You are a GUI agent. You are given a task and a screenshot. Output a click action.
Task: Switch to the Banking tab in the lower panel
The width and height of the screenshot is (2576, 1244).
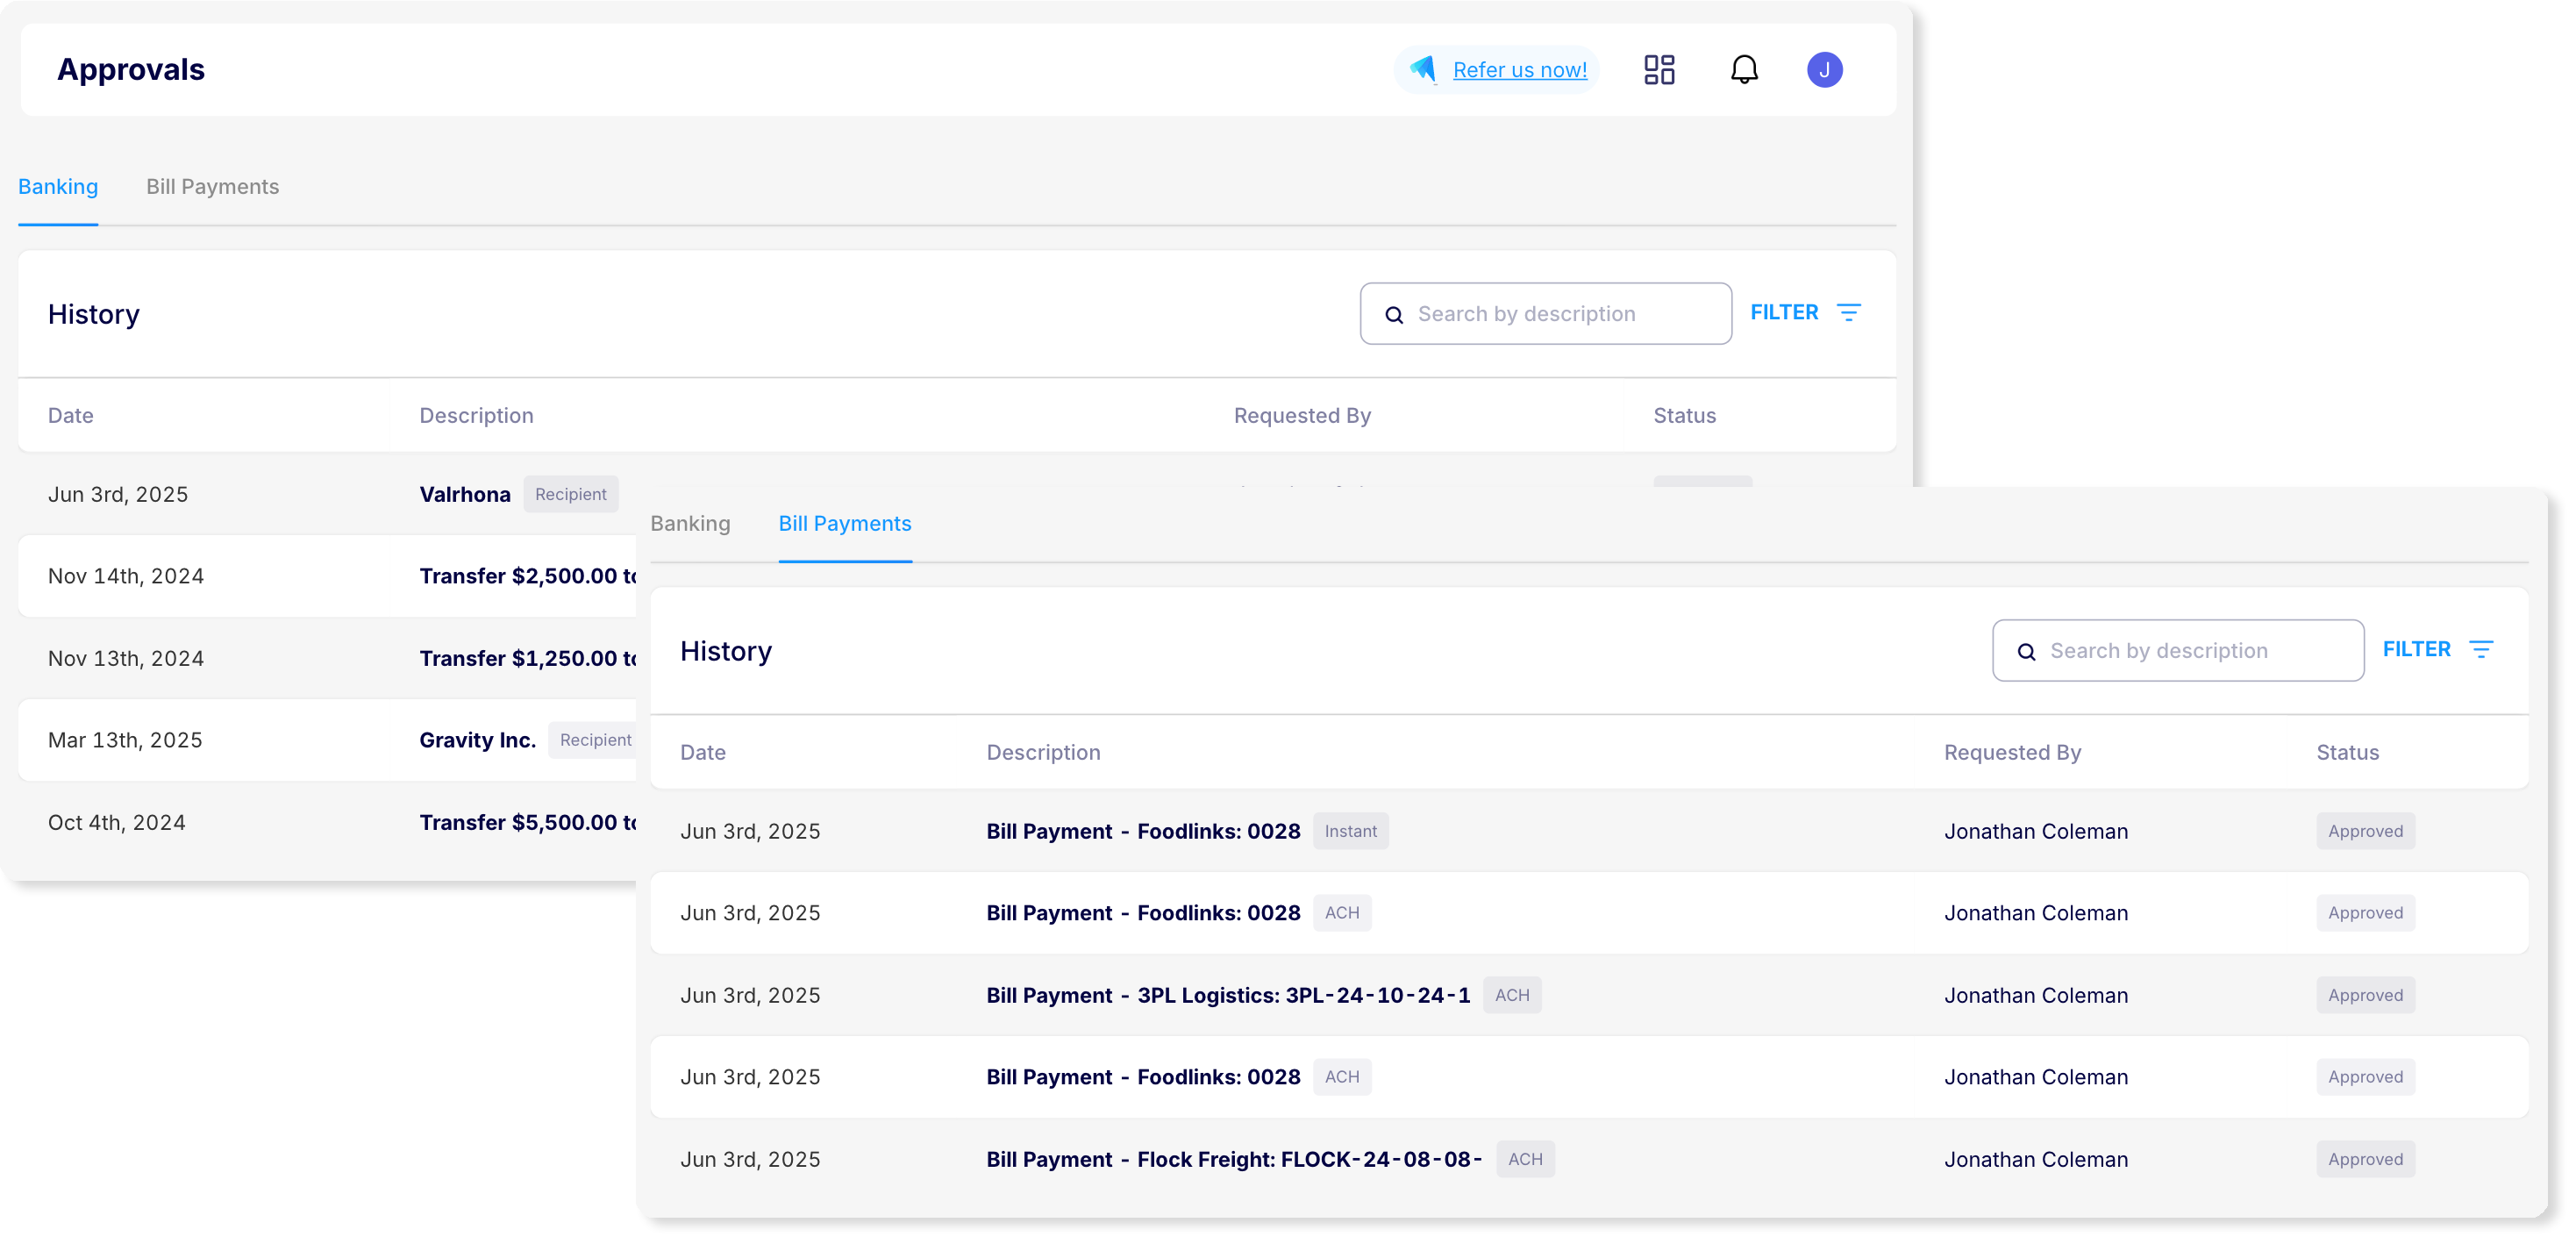pos(690,524)
